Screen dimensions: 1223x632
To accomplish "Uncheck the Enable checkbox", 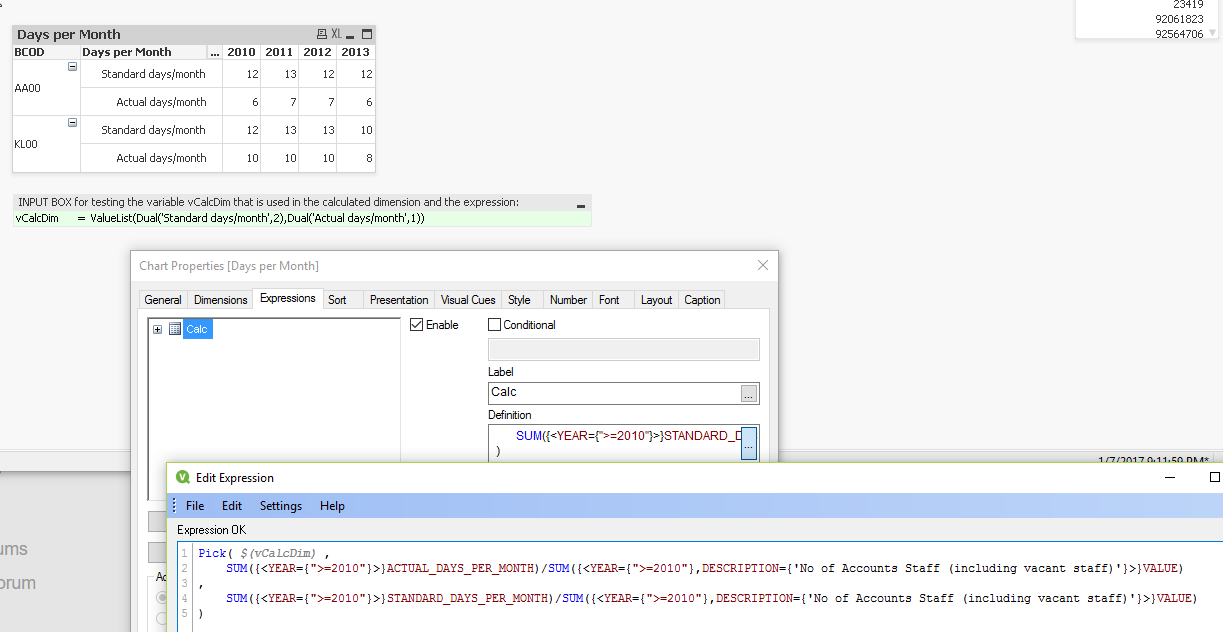I will 417,325.
